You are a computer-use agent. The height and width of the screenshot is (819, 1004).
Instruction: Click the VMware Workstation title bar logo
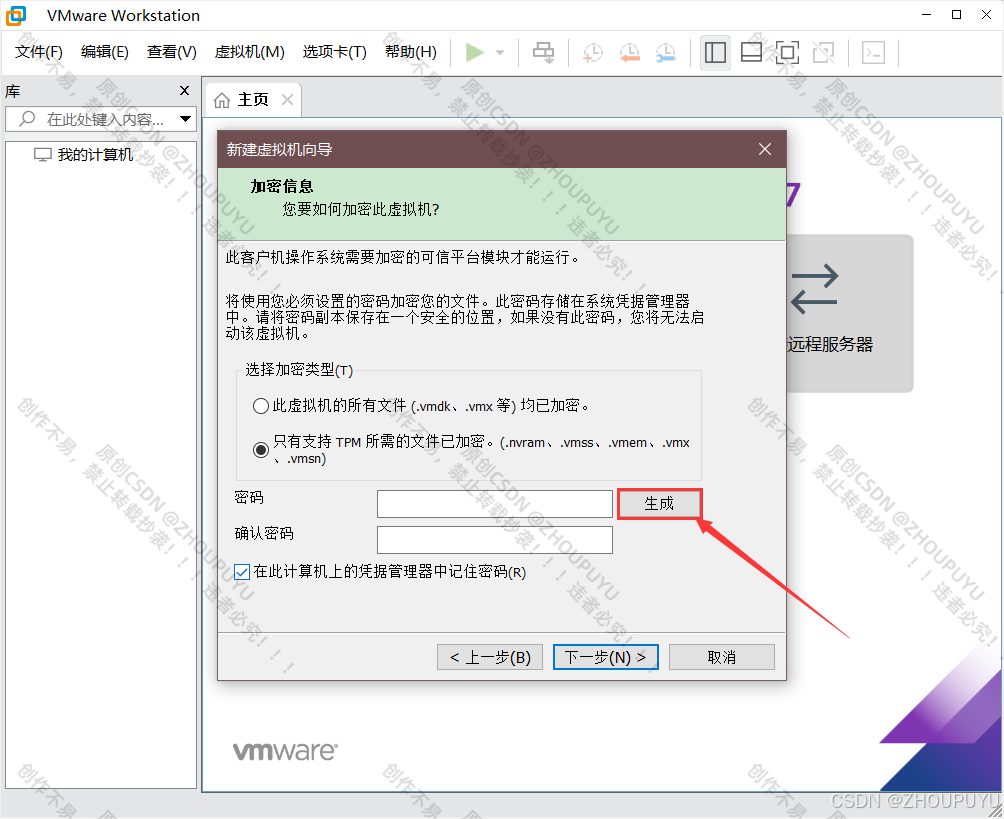16,15
